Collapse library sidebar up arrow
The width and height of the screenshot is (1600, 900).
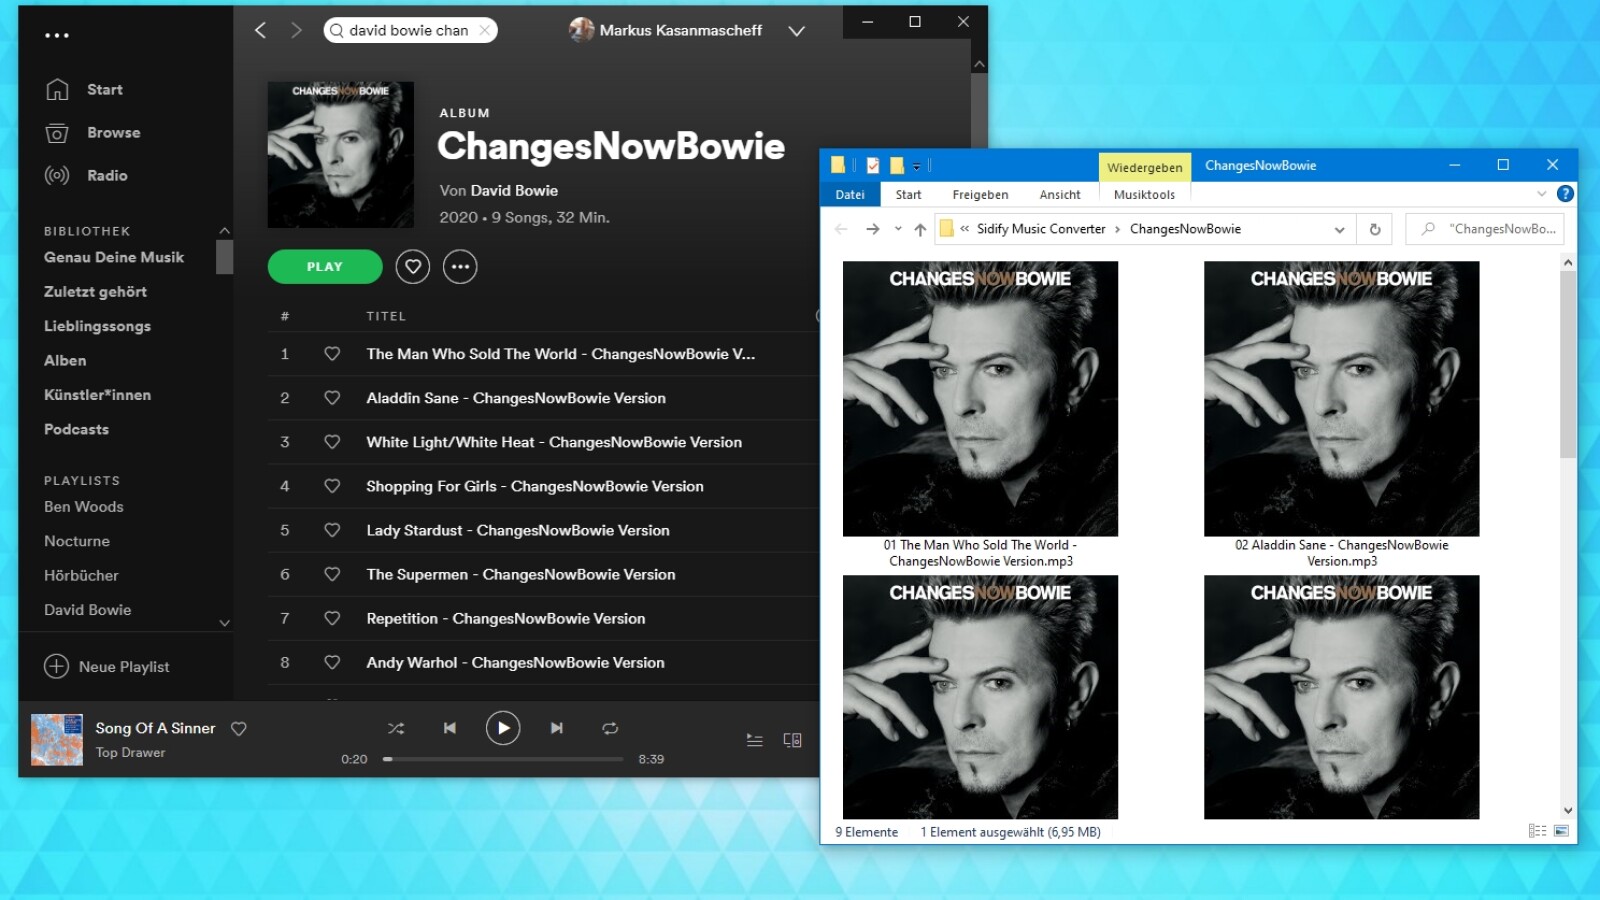[224, 231]
